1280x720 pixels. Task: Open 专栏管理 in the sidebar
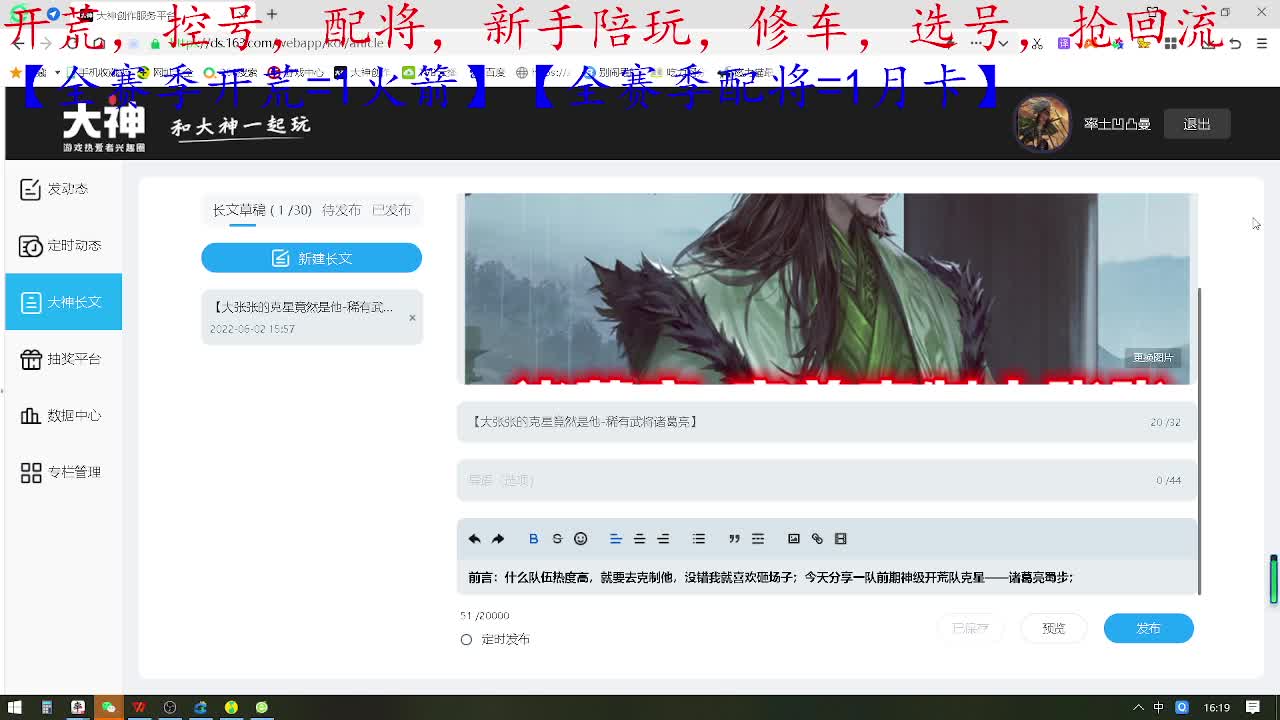[x=63, y=472]
